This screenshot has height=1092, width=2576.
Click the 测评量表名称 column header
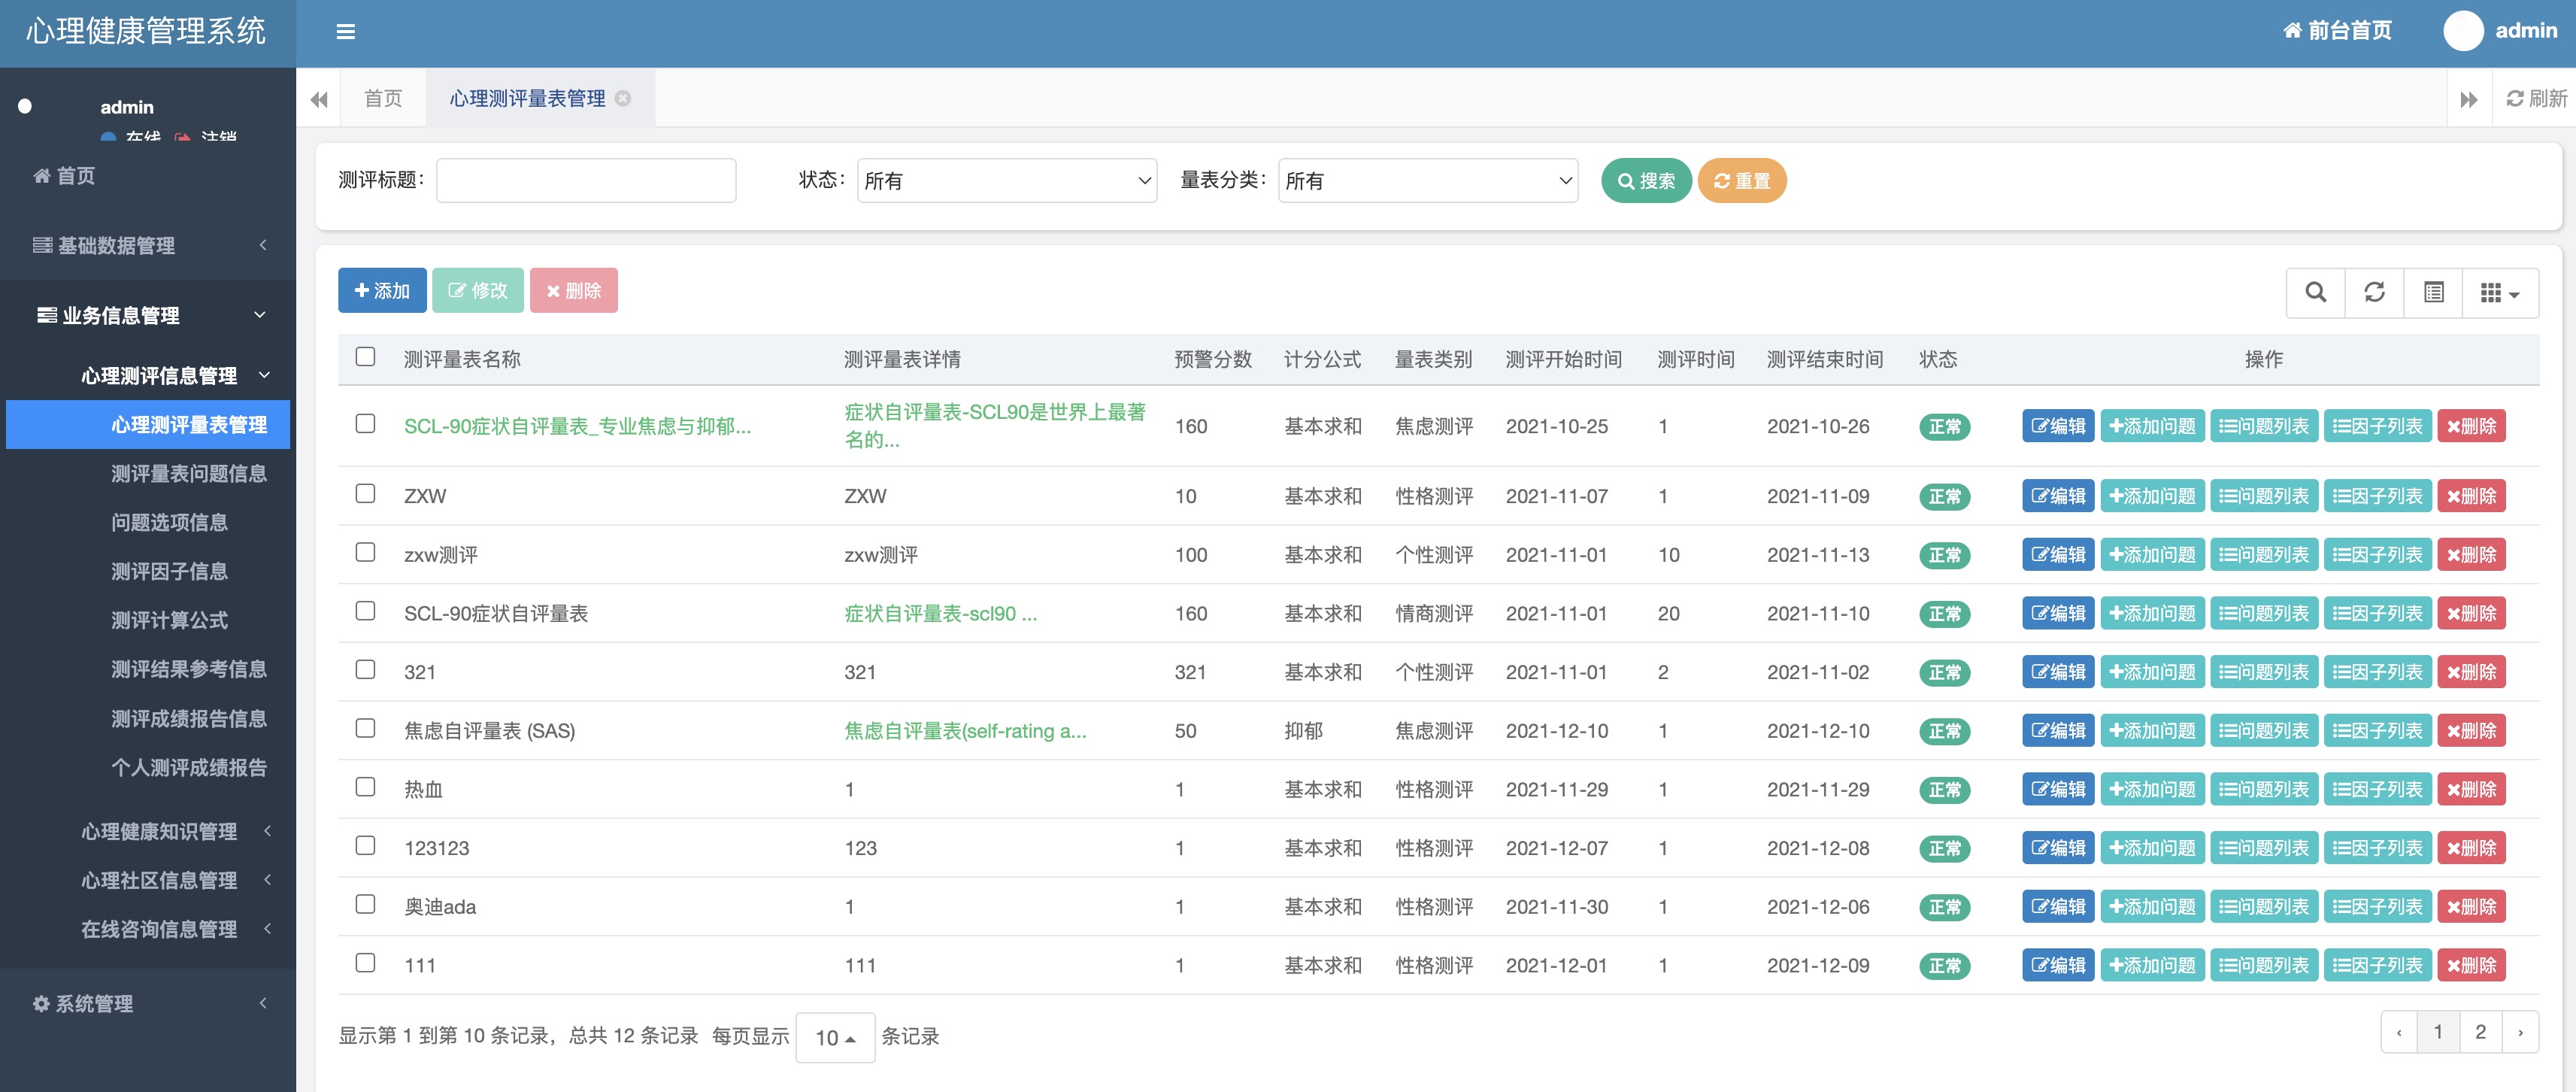click(x=462, y=359)
